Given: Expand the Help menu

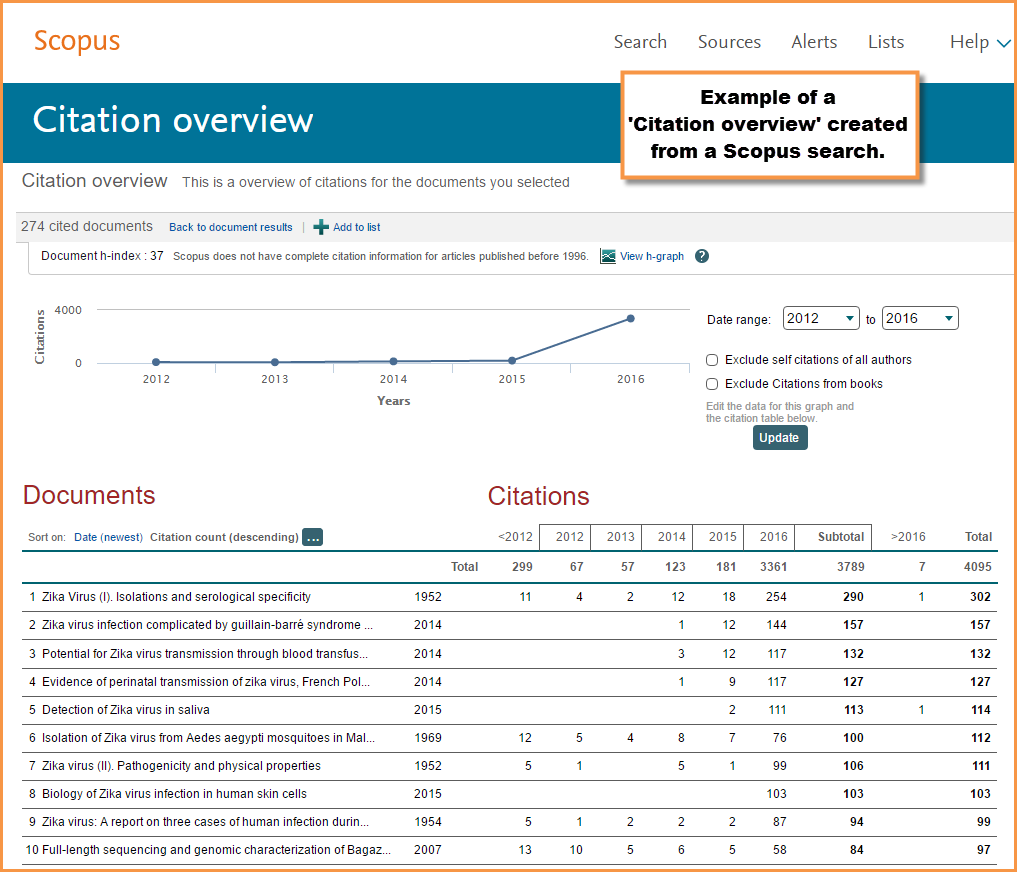Looking at the screenshot, I should pos(981,42).
